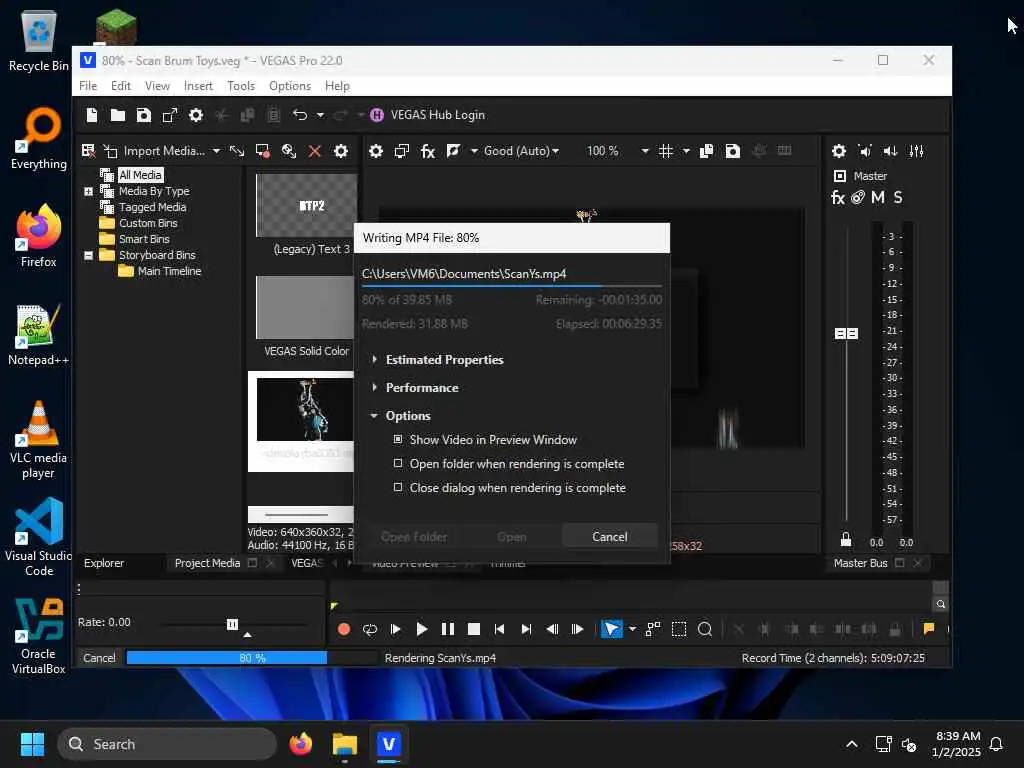Click the Undo arrow icon
Screen dimensions: 1024x768
click(x=300, y=115)
